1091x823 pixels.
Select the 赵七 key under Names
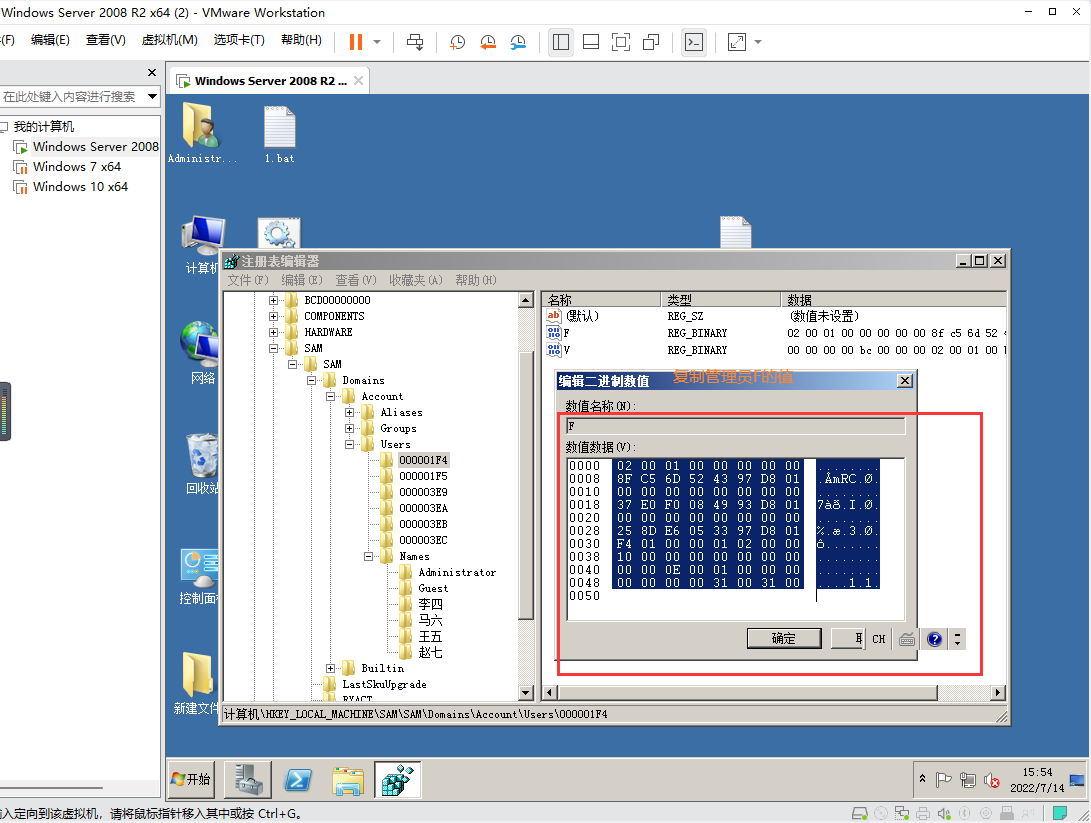pyautogui.click(x=430, y=653)
